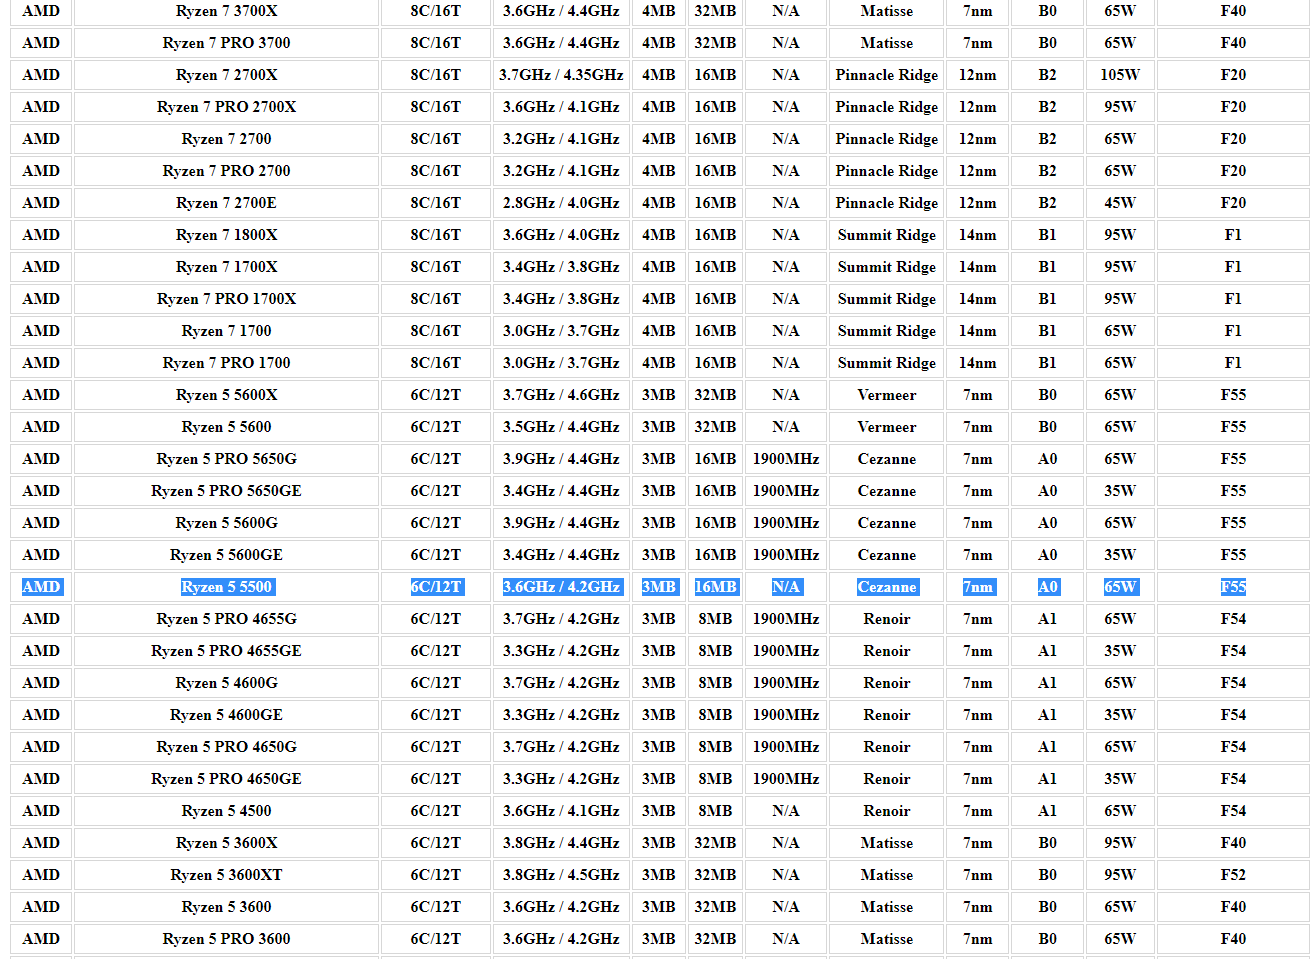Click Renoir in the Ryzen 5 4500 row

[887, 811]
